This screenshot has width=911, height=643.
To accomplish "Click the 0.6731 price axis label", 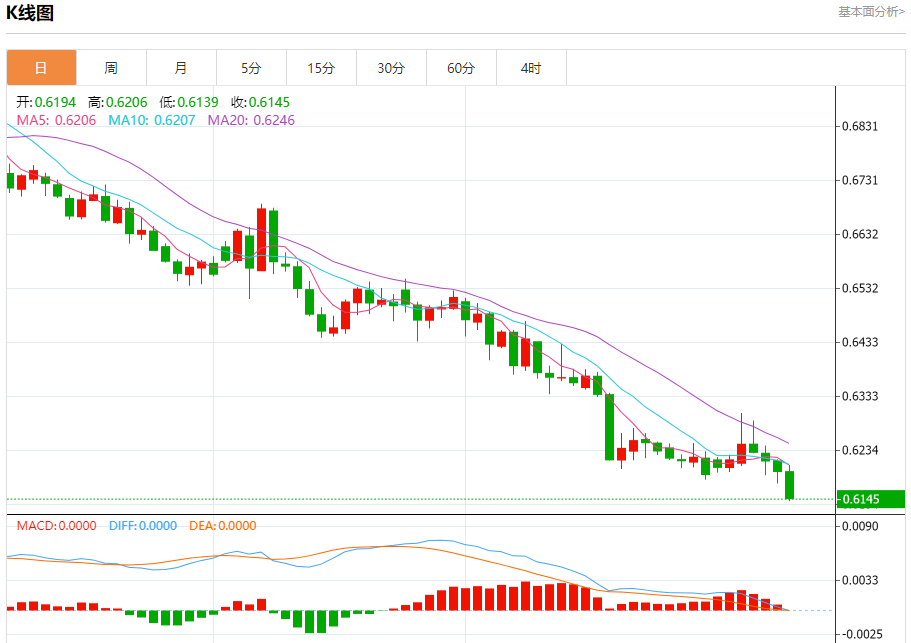I will 860,180.
